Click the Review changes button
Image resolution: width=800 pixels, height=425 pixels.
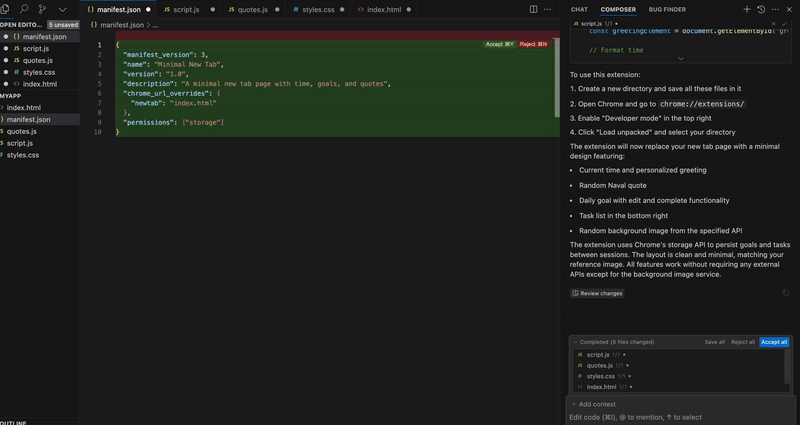[x=597, y=293]
